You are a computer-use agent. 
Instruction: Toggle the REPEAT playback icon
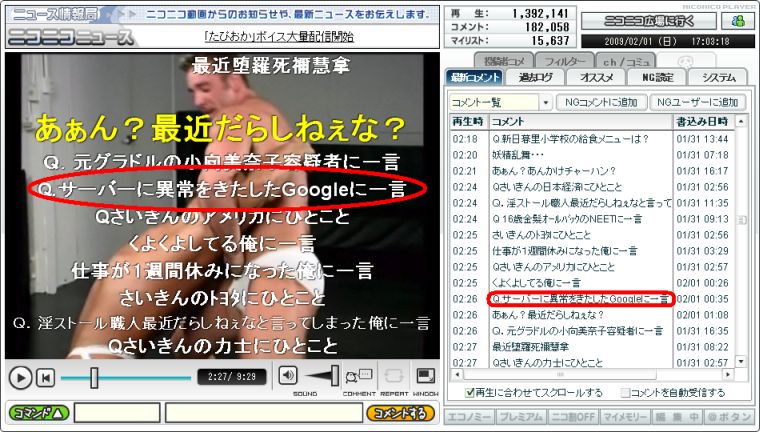[x=394, y=377]
